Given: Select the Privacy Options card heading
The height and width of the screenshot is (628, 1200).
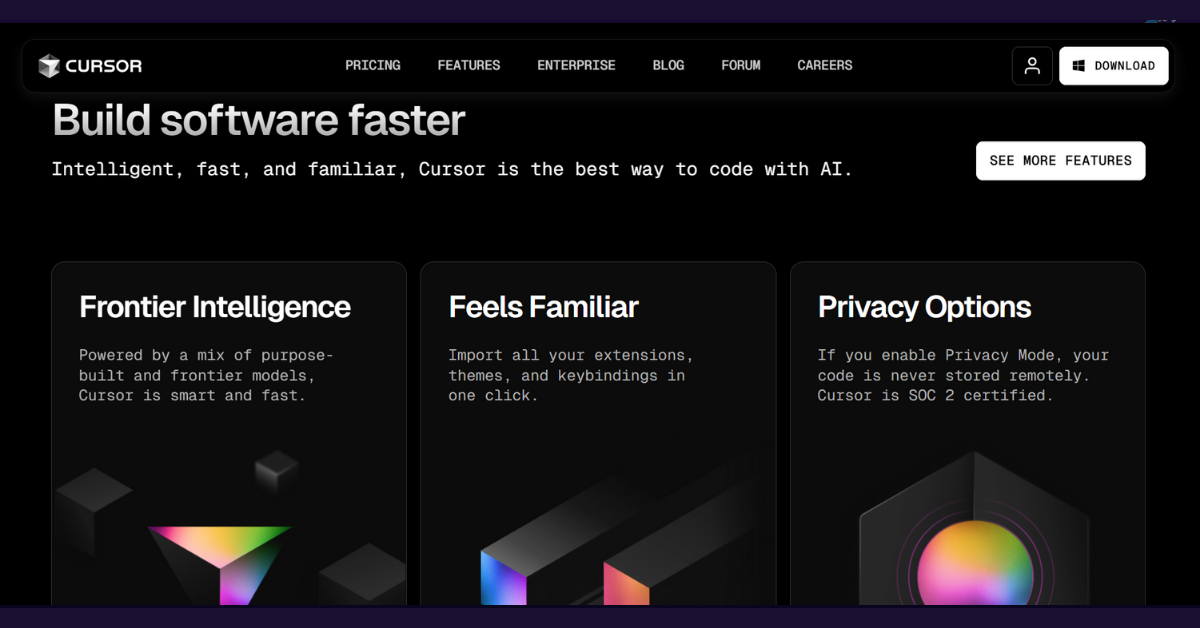Looking at the screenshot, I should pos(924,307).
